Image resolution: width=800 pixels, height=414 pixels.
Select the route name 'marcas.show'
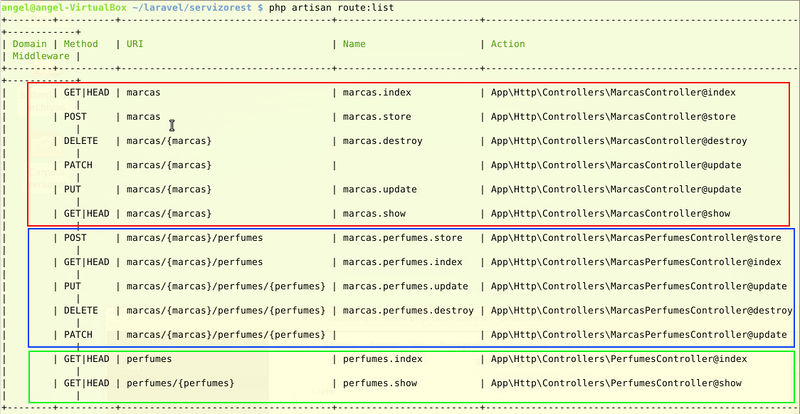click(374, 213)
